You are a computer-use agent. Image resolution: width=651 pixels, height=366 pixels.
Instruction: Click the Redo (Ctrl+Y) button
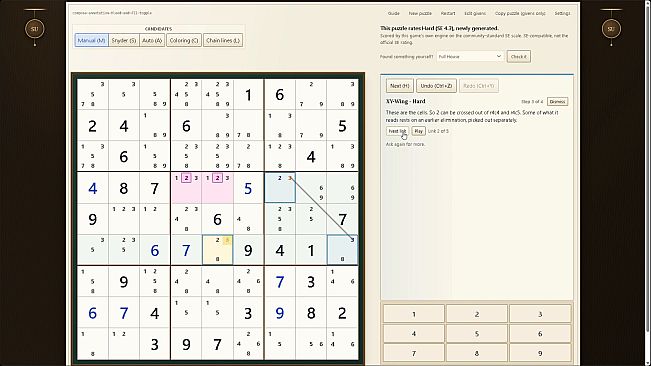pos(479,86)
